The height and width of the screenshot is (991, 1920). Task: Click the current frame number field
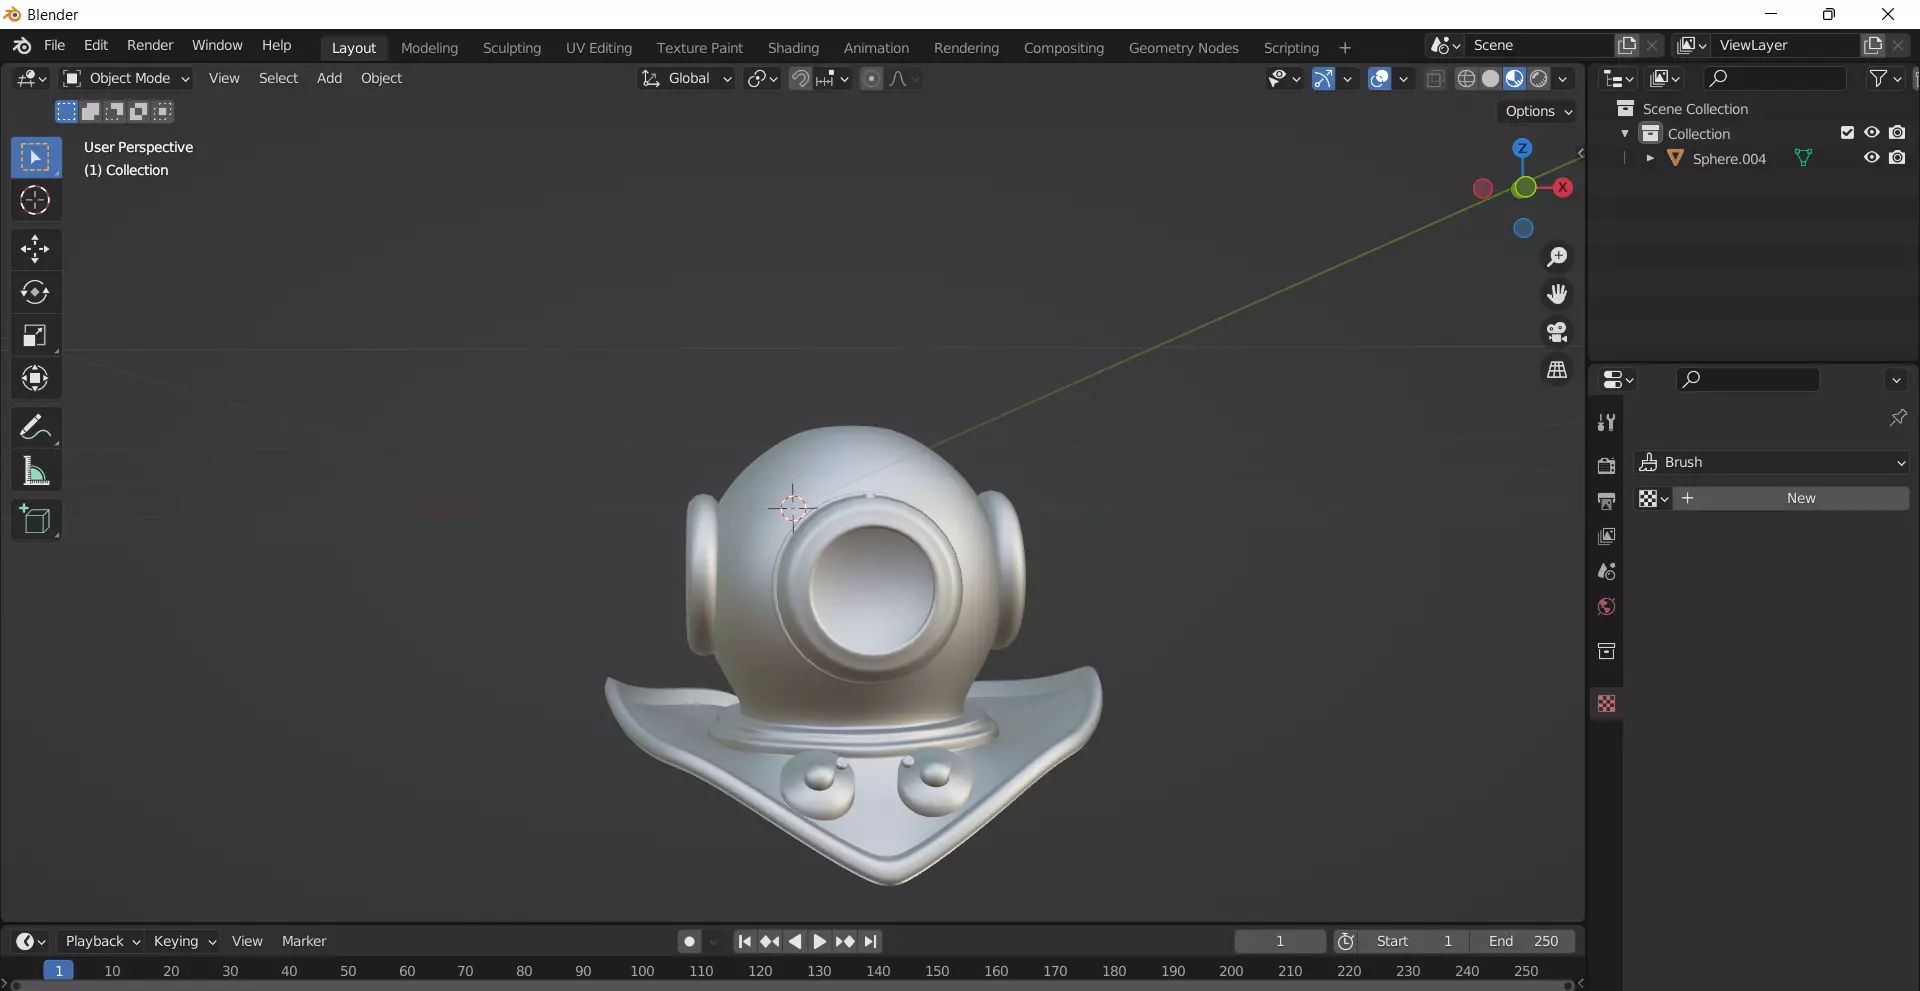pos(1280,941)
